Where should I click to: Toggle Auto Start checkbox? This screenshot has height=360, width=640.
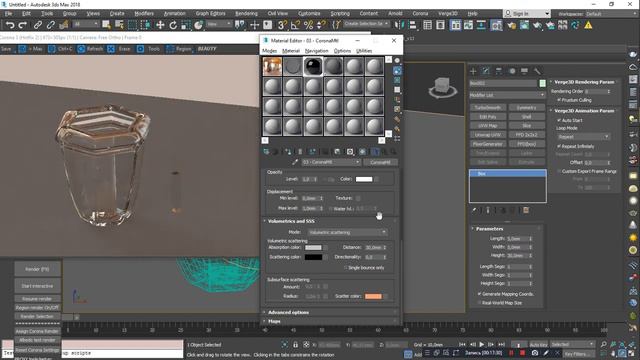pyautogui.click(x=559, y=120)
